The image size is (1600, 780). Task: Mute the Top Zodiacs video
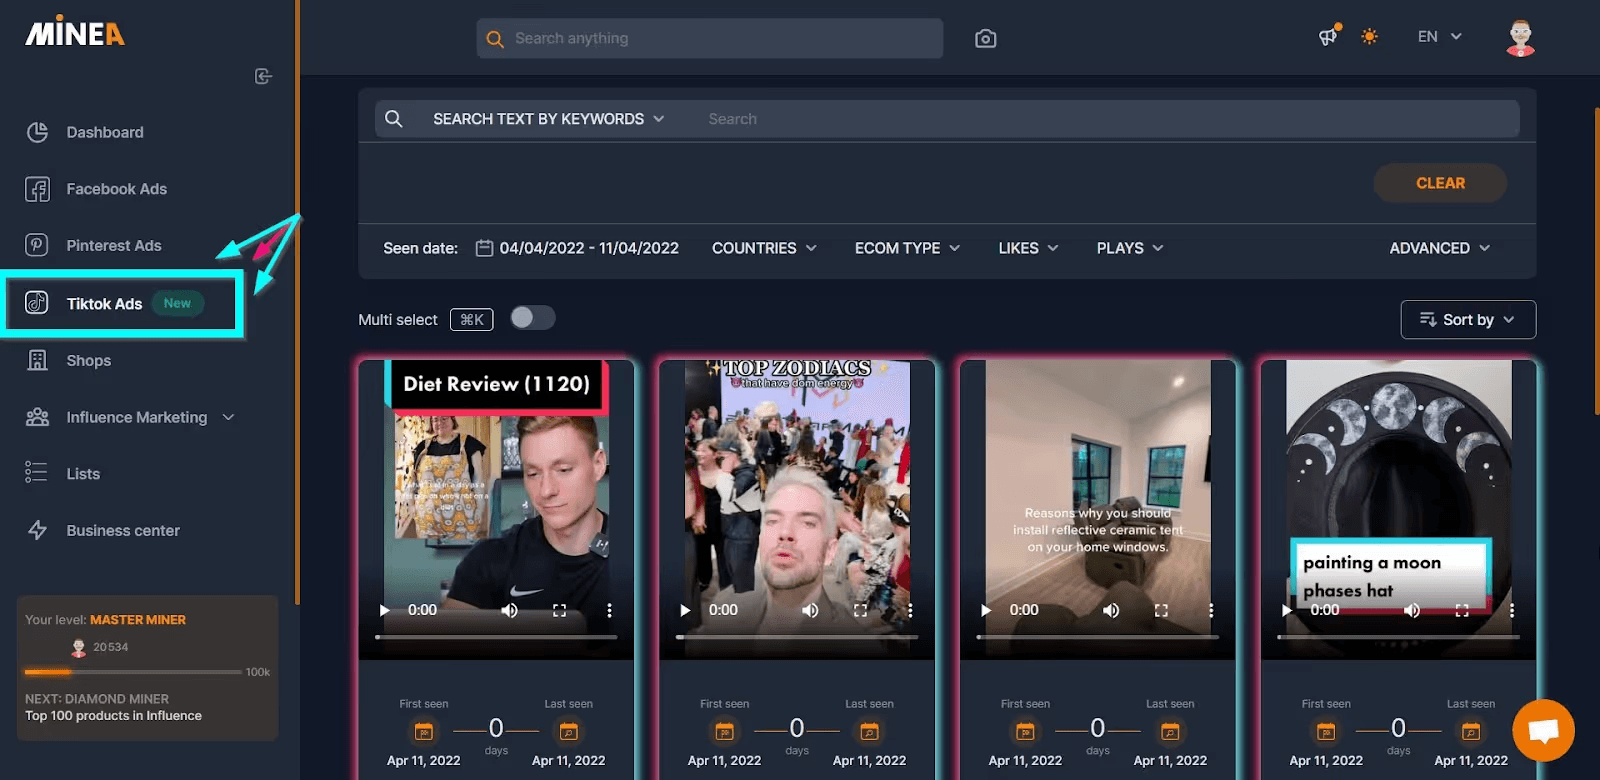click(x=811, y=610)
